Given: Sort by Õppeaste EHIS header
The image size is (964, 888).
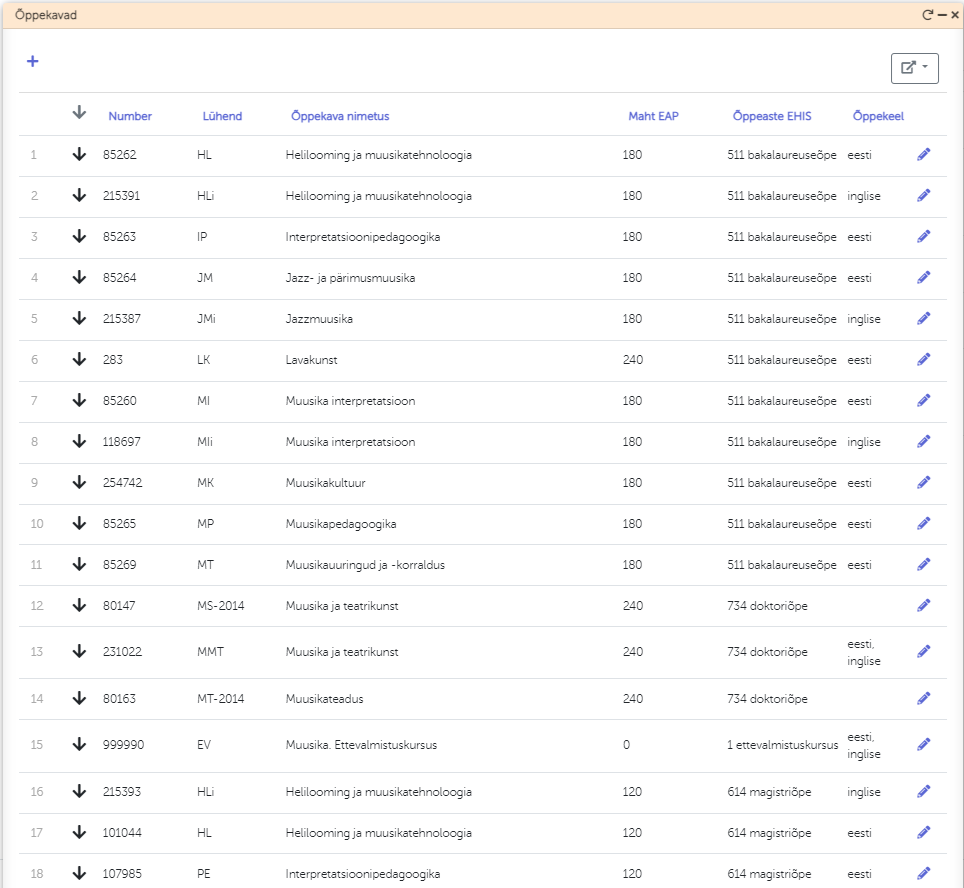Looking at the screenshot, I should pyautogui.click(x=772, y=116).
